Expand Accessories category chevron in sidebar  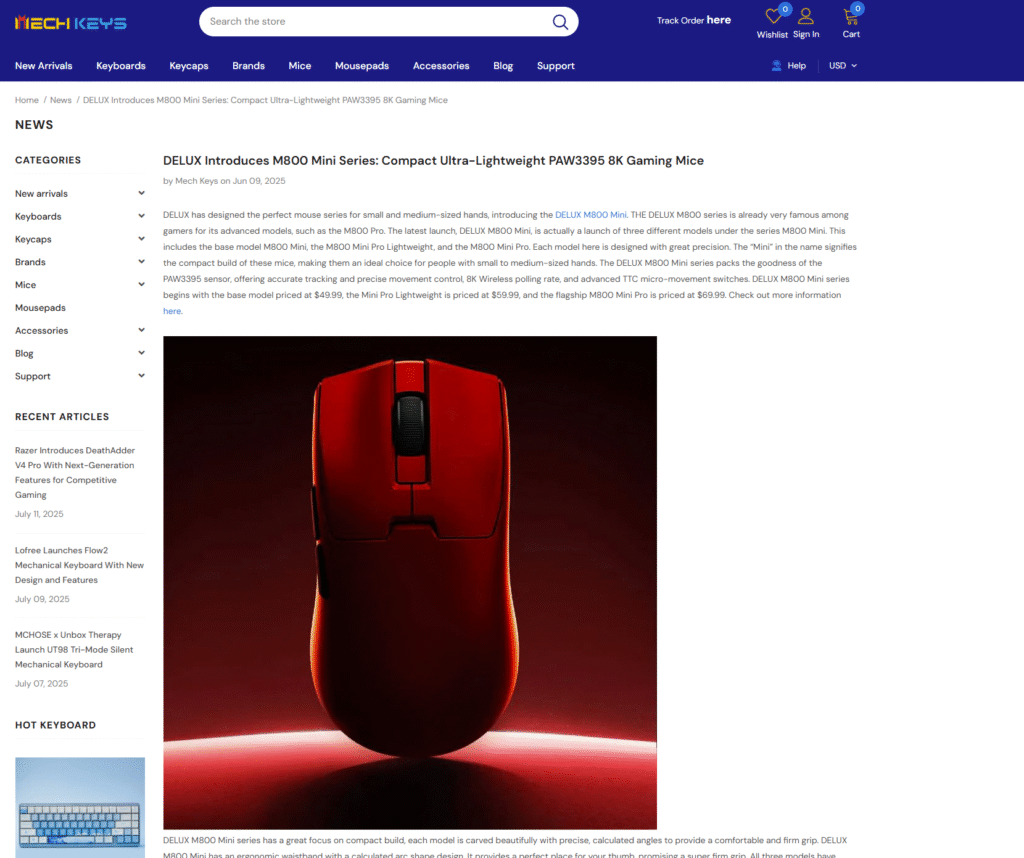141,330
